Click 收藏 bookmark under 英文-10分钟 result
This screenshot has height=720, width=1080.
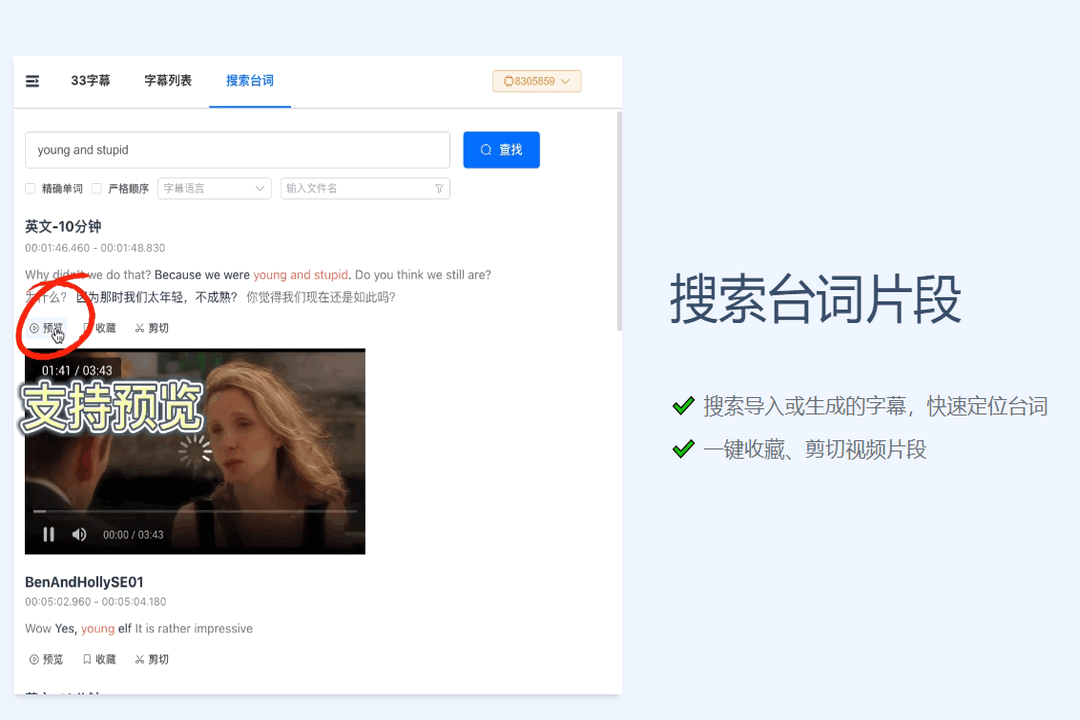click(x=99, y=328)
